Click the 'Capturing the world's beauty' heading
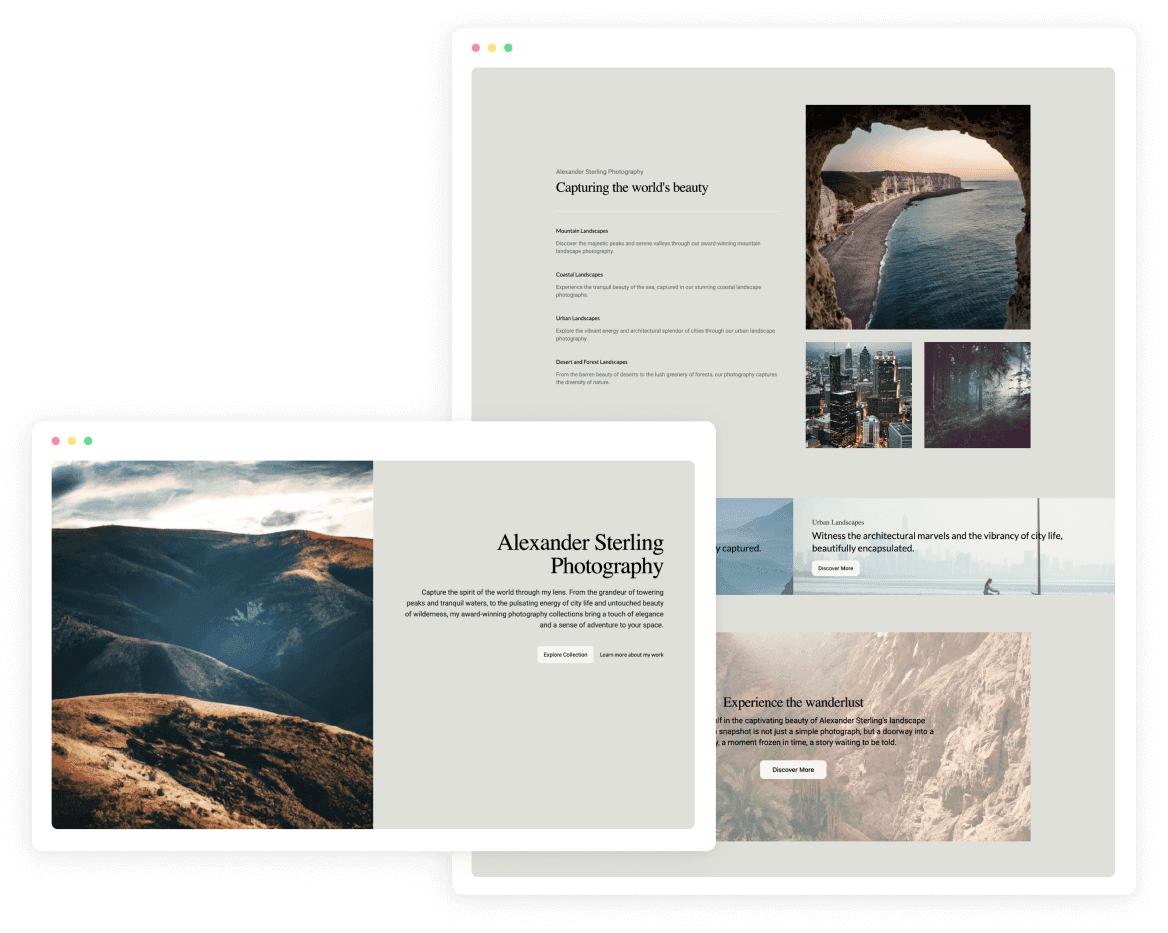The width and height of the screenshot is (1168, 933). point(632,188)
